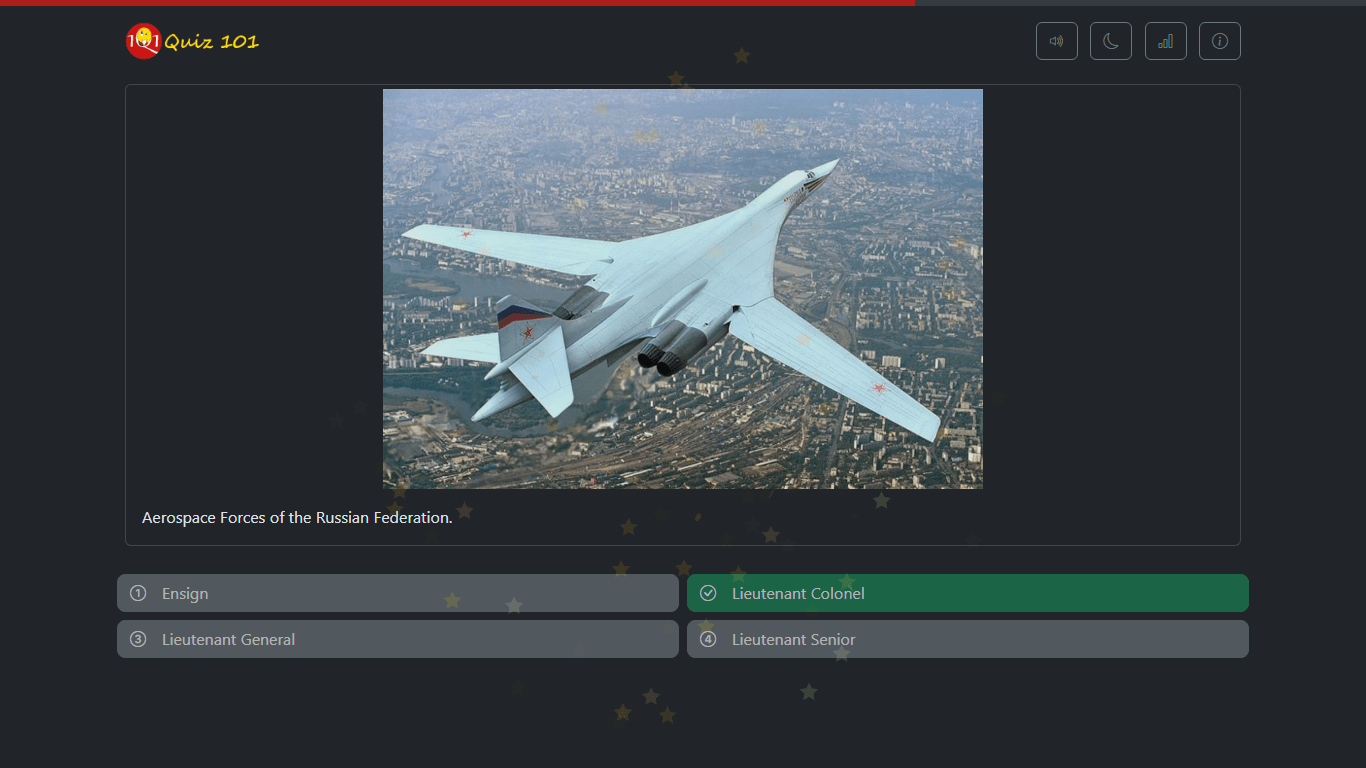Choose Lieutenant Senior as your answer
Viewport: 1366px width, 768px height.
(967, 639)
